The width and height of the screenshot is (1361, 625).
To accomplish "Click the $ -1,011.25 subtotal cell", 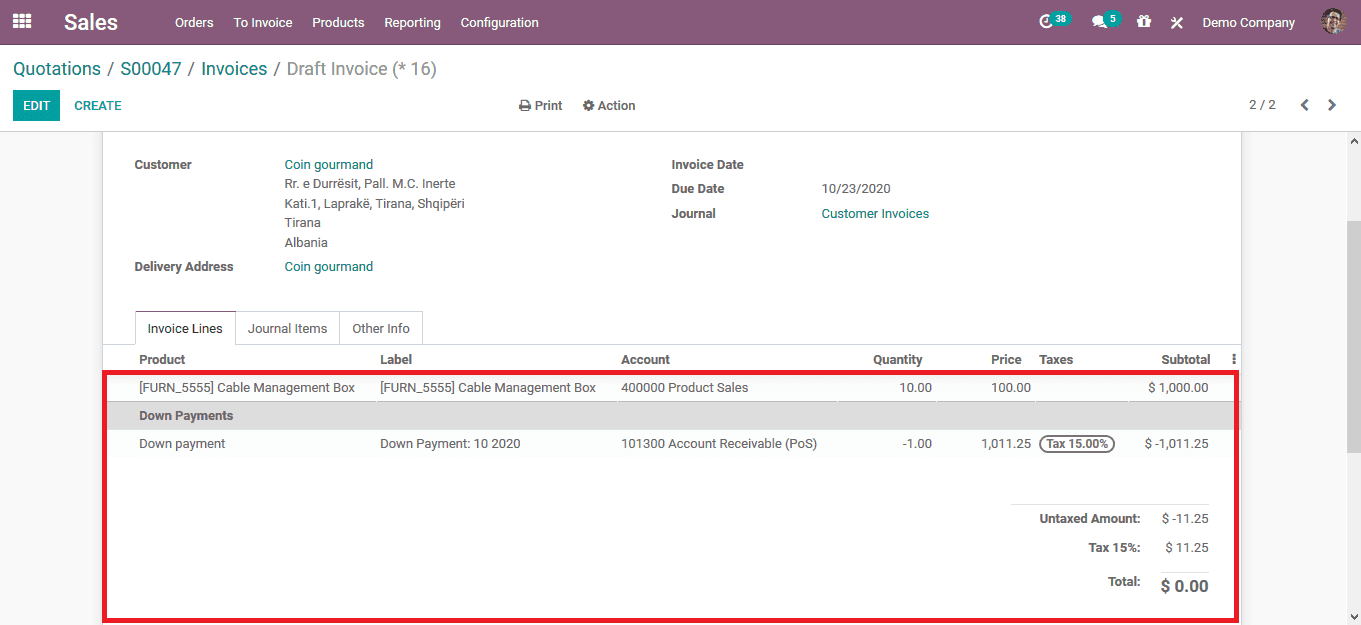I will (1176, 443).
